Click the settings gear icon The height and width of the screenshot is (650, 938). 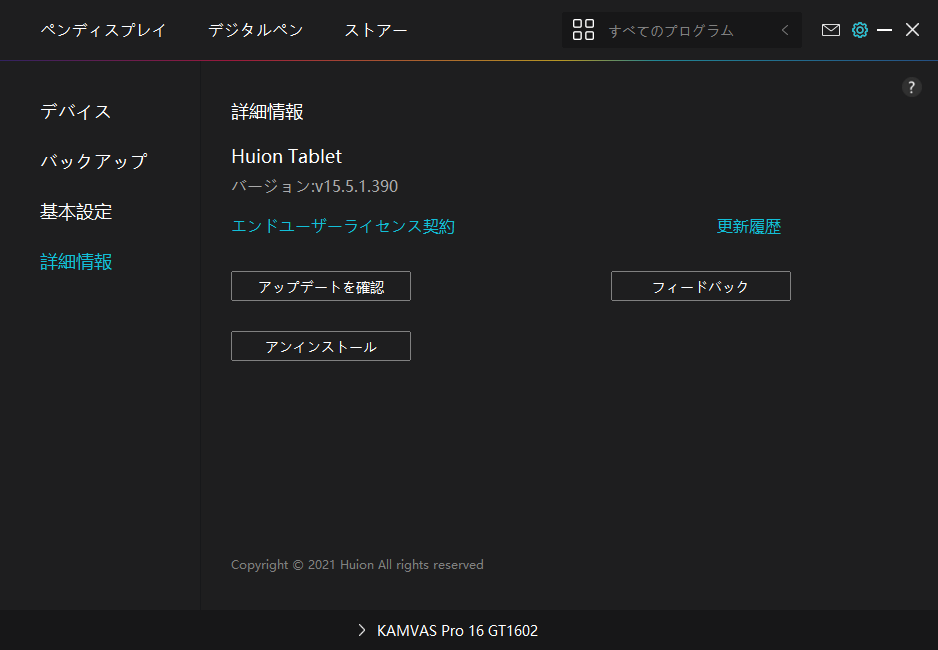(860, 30)
